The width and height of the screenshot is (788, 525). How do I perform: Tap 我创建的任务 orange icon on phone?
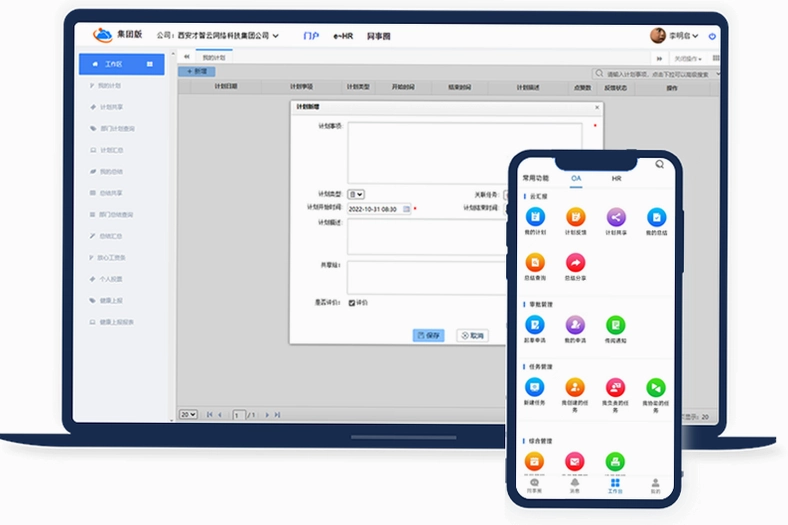(x=575, y=387)
